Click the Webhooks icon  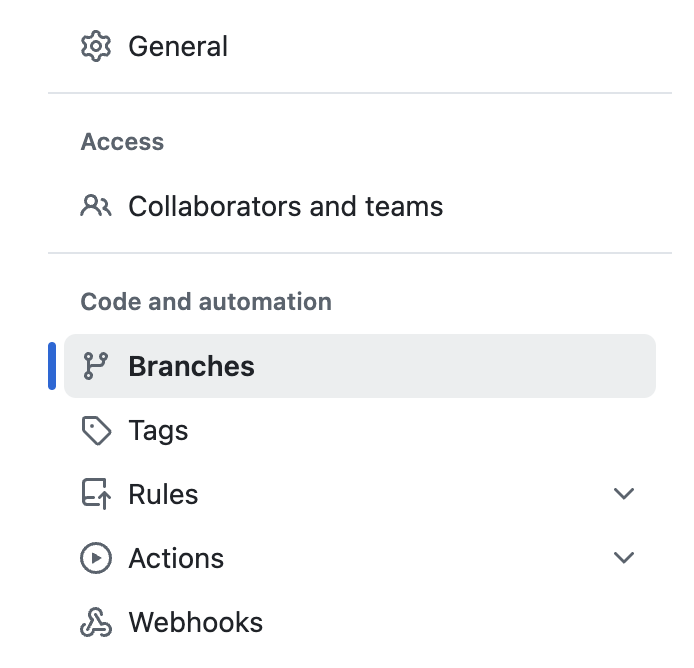click(96, 622)
